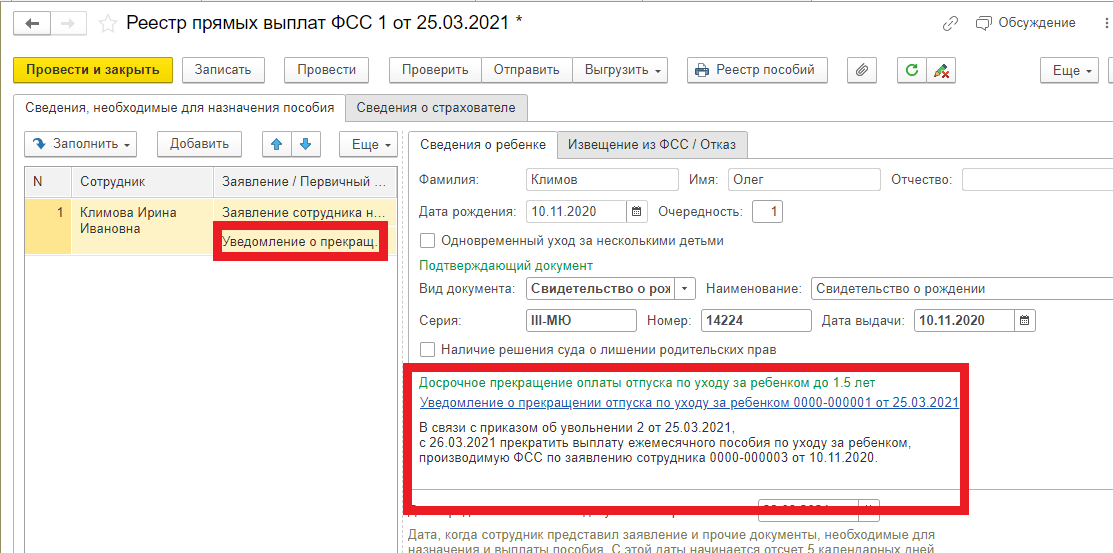The width and height of the screenshot is (1113, 553).
Task: Click the Фамилия field containing Климов
Action: click(x=602, y=180)
